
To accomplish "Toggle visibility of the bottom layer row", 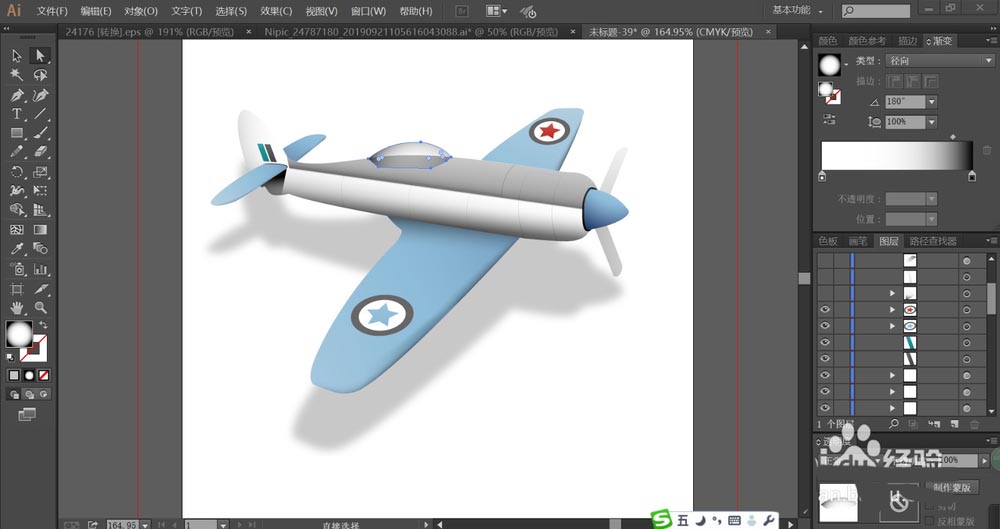I will click(825, 408).
